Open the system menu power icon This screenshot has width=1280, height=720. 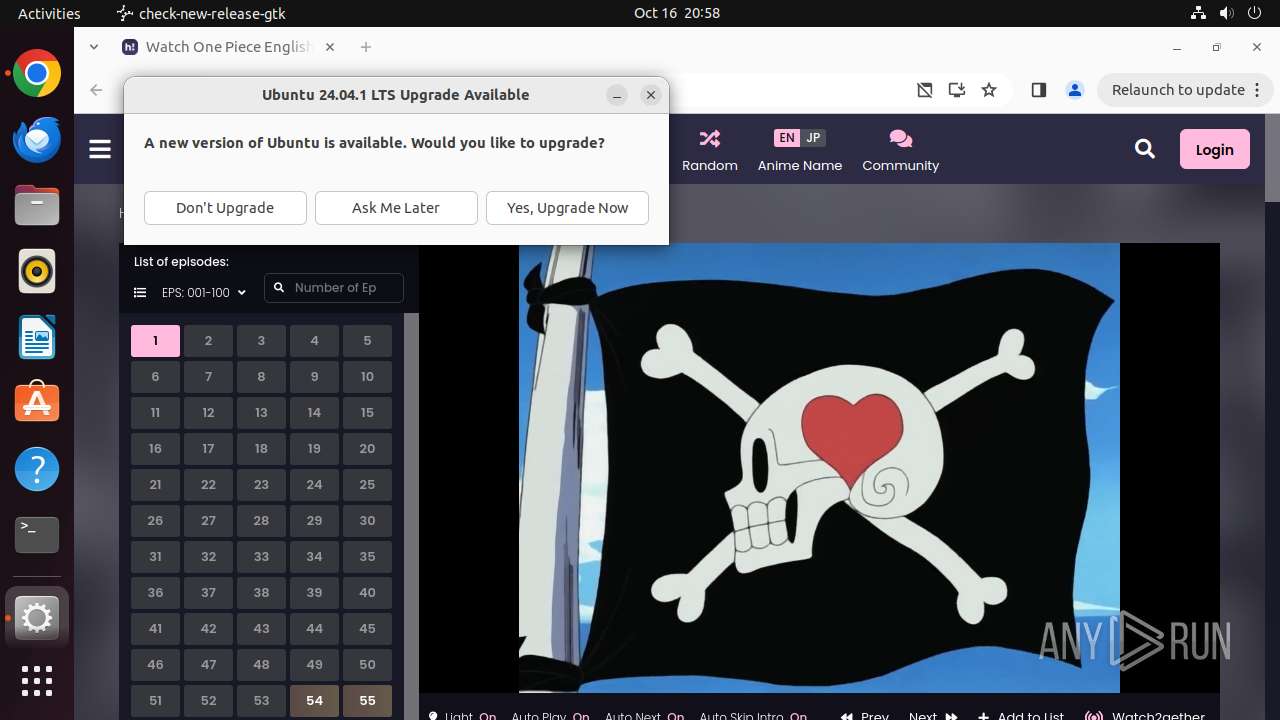pyautogui.click(x=1252, y=13)
